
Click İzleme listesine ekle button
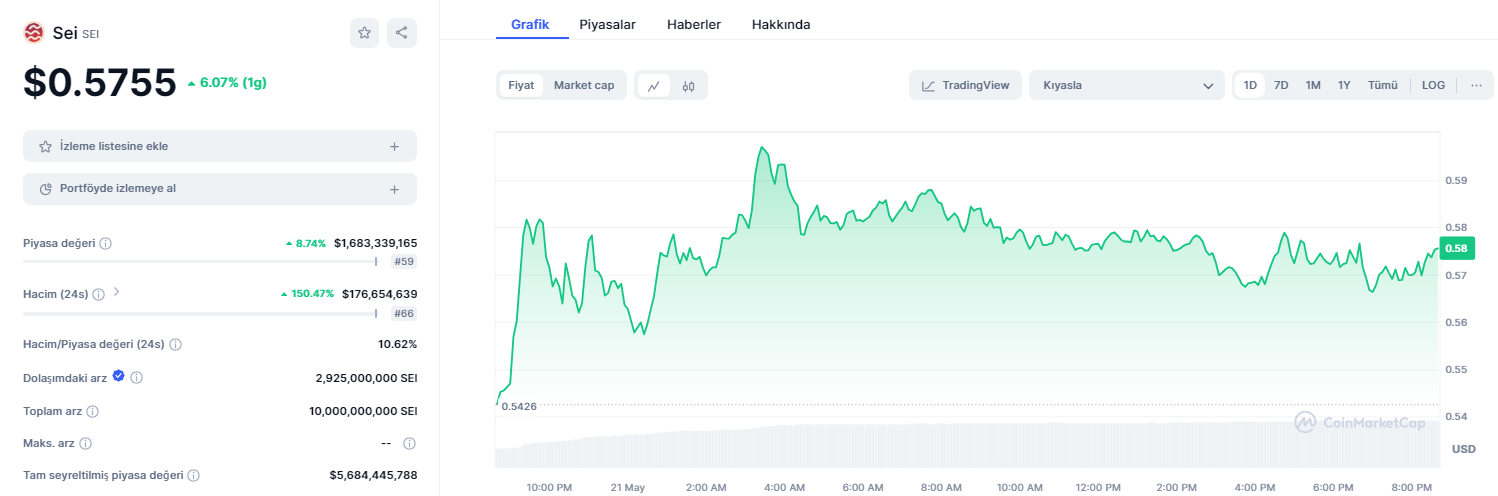tap(219, 146)
